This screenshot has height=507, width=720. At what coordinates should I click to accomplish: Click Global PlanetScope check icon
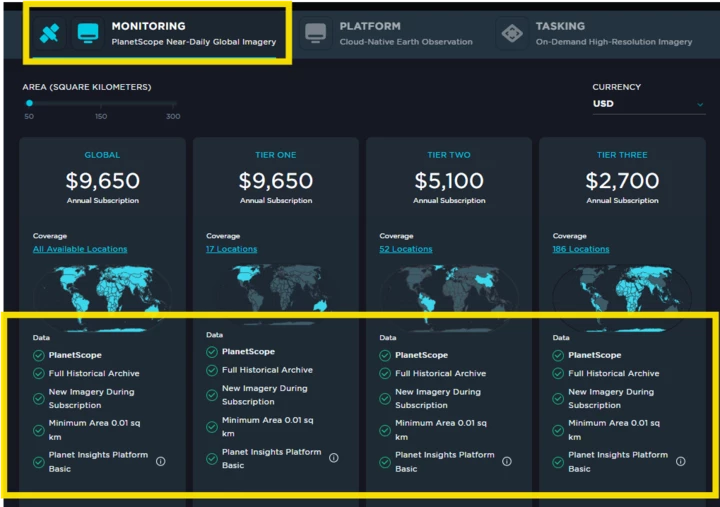[x=39, y=355]
